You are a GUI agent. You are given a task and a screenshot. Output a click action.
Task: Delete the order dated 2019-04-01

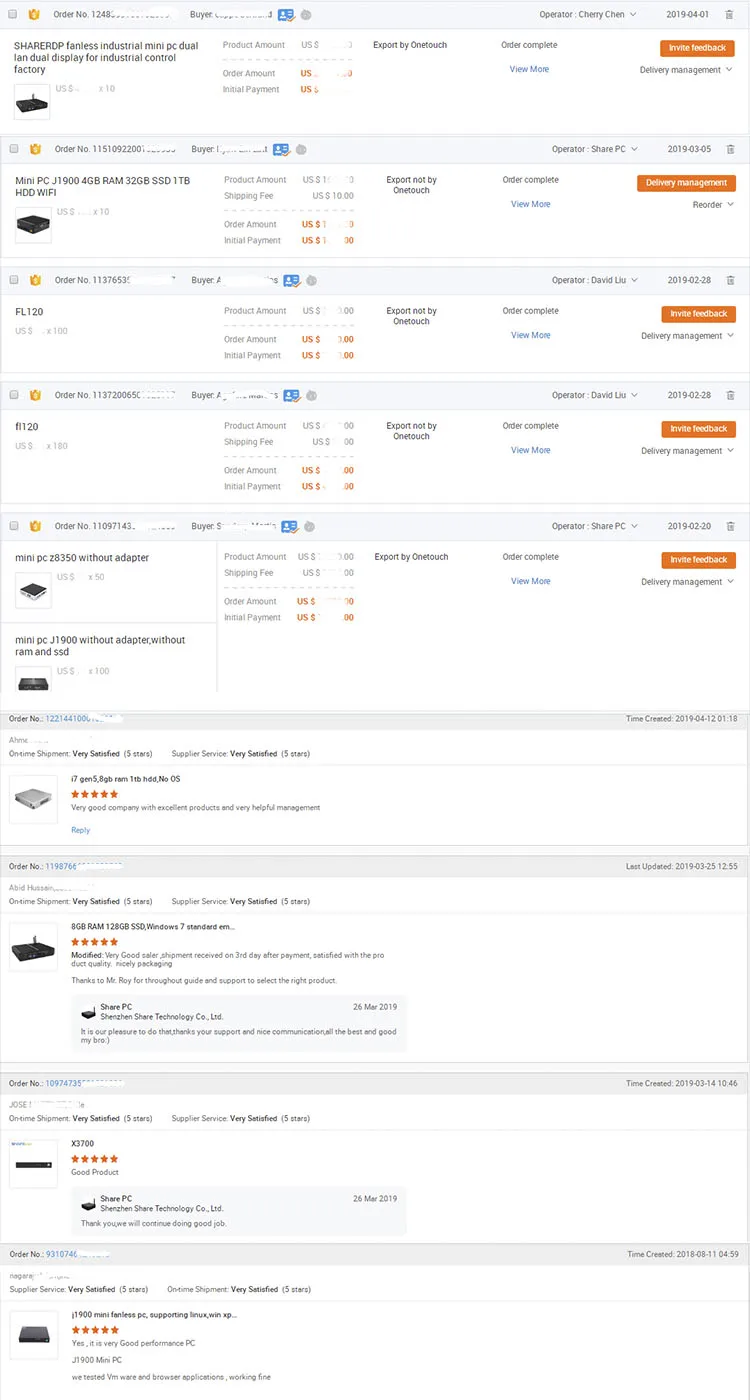pos(730,15)
